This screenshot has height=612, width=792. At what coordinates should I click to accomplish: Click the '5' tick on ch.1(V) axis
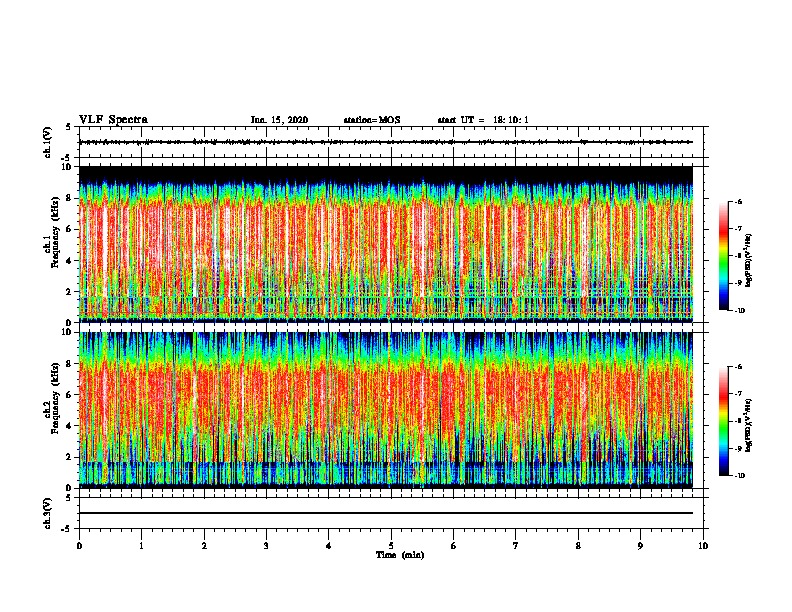tap(68, 127)
